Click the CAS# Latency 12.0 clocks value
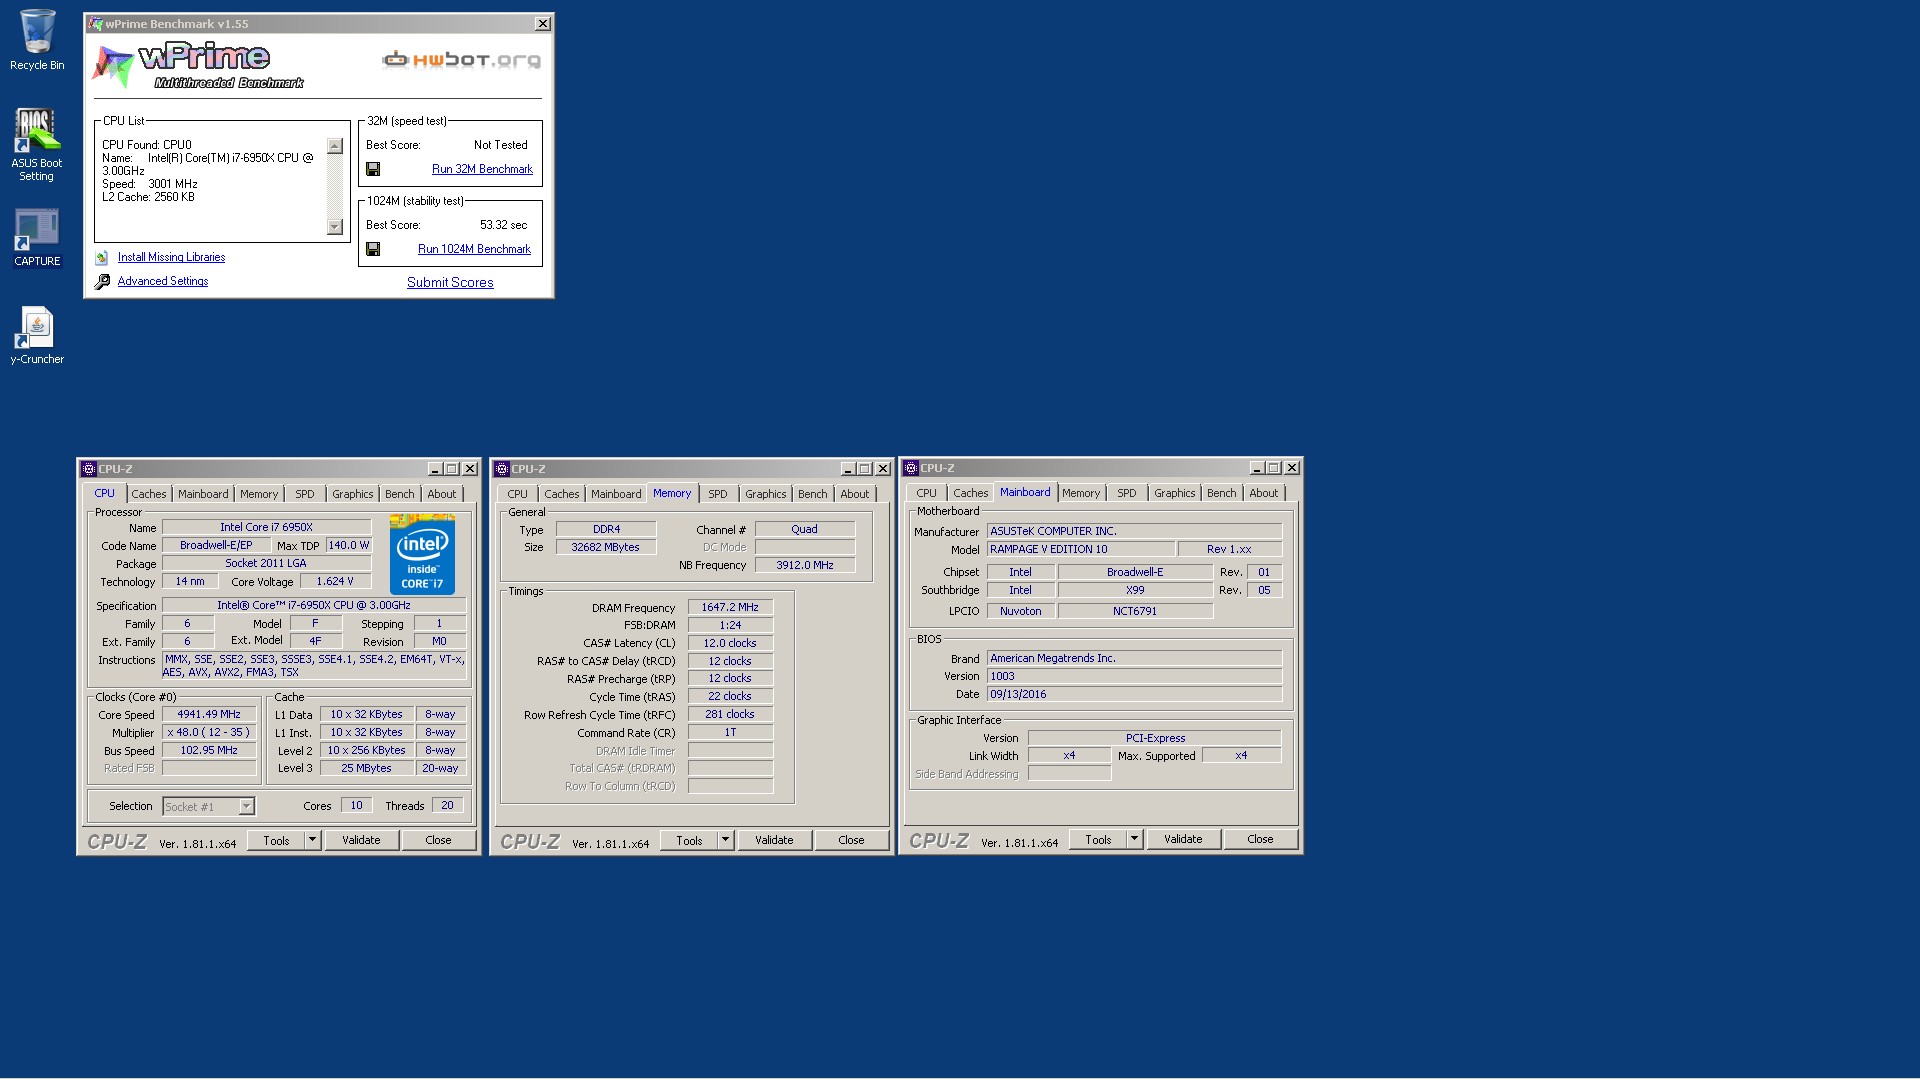The width and height of the screenshot is (1920, 1080). (730, 643)
